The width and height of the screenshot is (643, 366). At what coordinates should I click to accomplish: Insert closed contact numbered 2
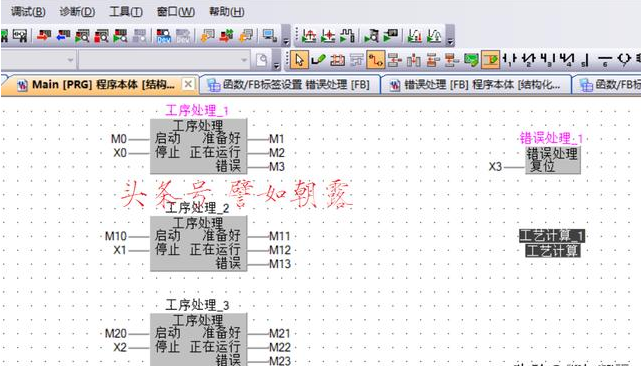tap(529, 60)
